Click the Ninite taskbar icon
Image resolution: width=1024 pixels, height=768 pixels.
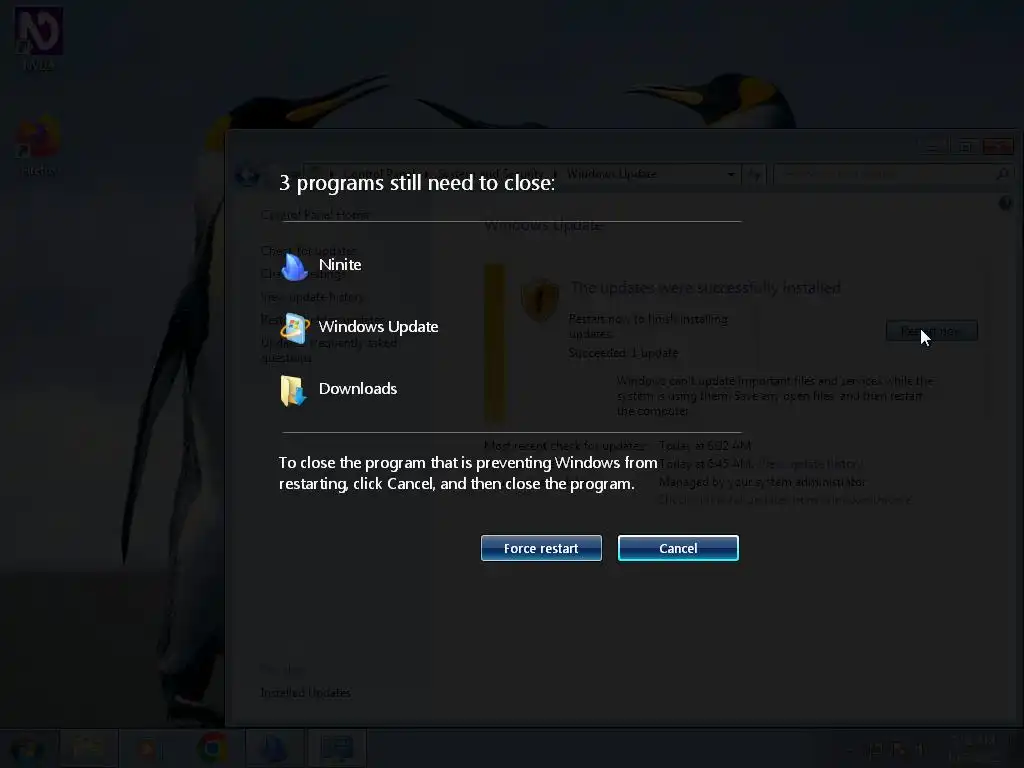tap(274, 748)
